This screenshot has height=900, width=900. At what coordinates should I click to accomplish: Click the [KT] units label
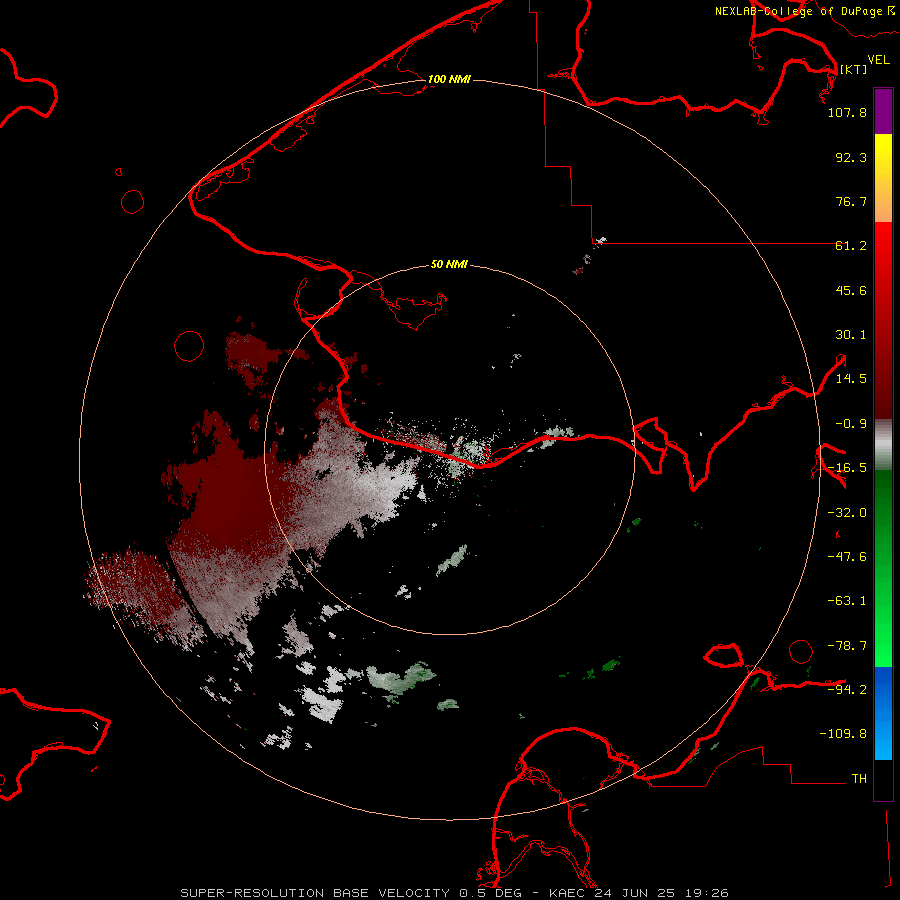tap(853, 69)
